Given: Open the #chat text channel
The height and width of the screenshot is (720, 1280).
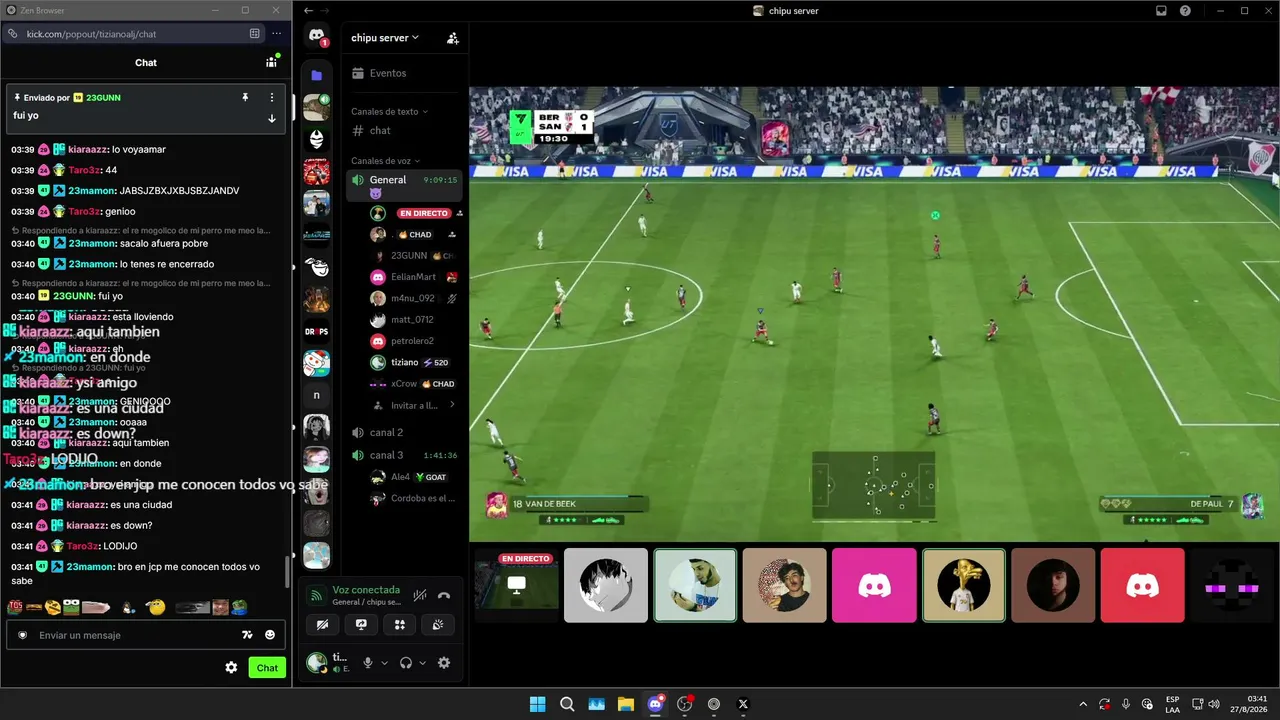Looking at the screenshot, I should pos(404,131).
